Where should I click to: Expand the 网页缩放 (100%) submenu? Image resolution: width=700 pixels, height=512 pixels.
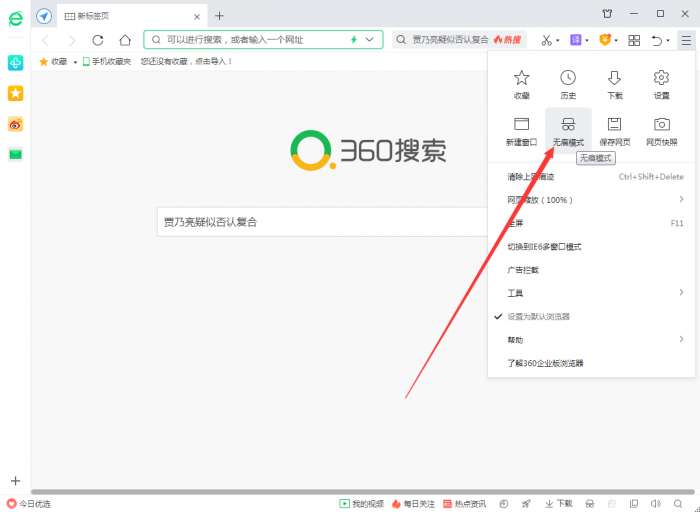[x=592, y=200]
